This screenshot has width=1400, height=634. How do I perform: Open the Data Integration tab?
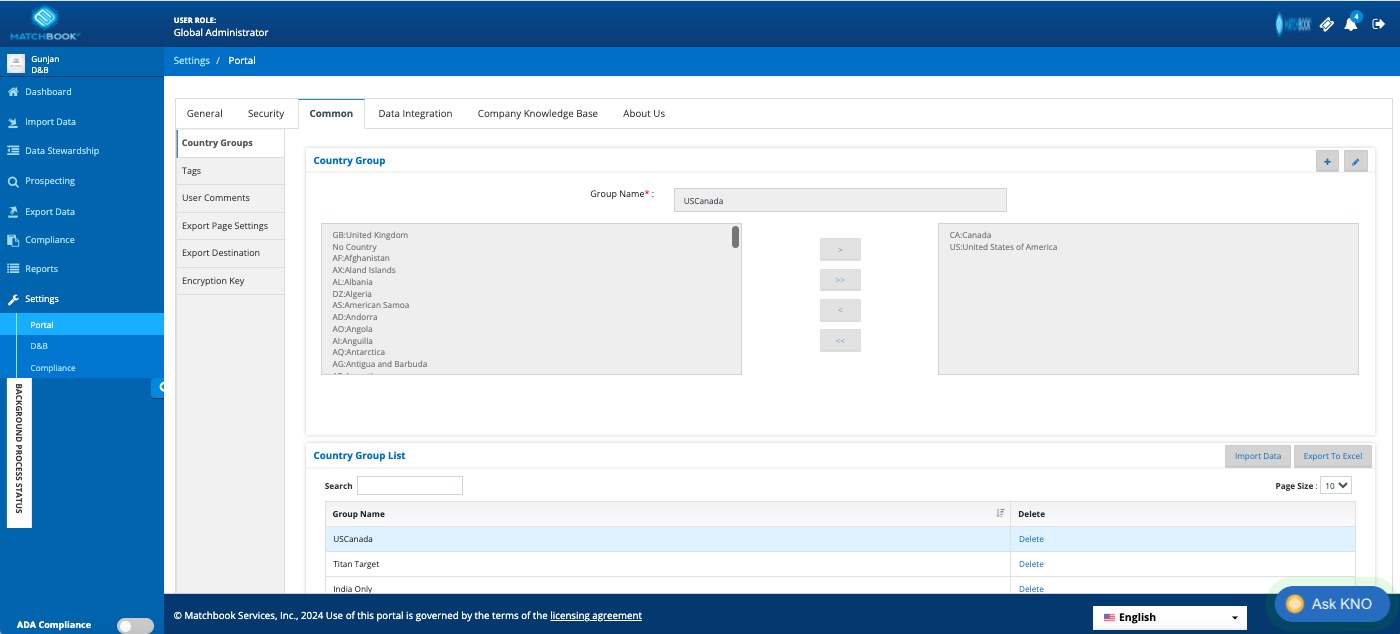click(x=415, y=114)
